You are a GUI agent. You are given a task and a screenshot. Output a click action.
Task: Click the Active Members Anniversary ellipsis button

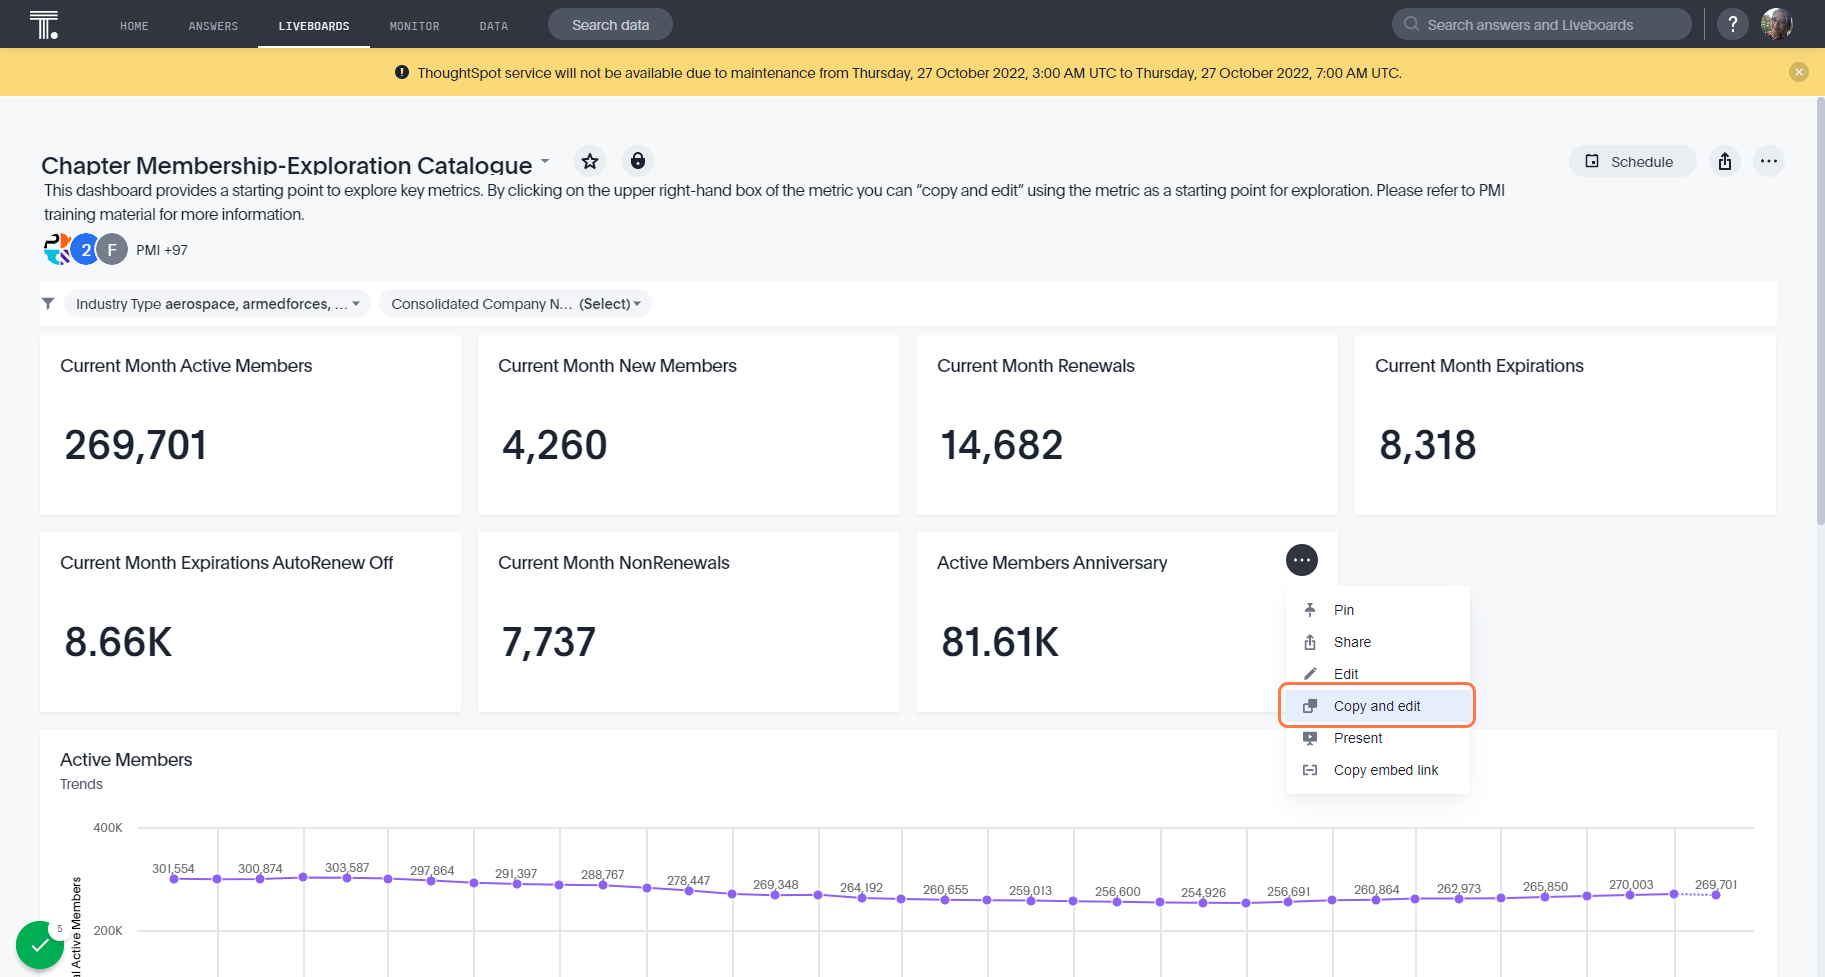click(x=1302, y=560)
